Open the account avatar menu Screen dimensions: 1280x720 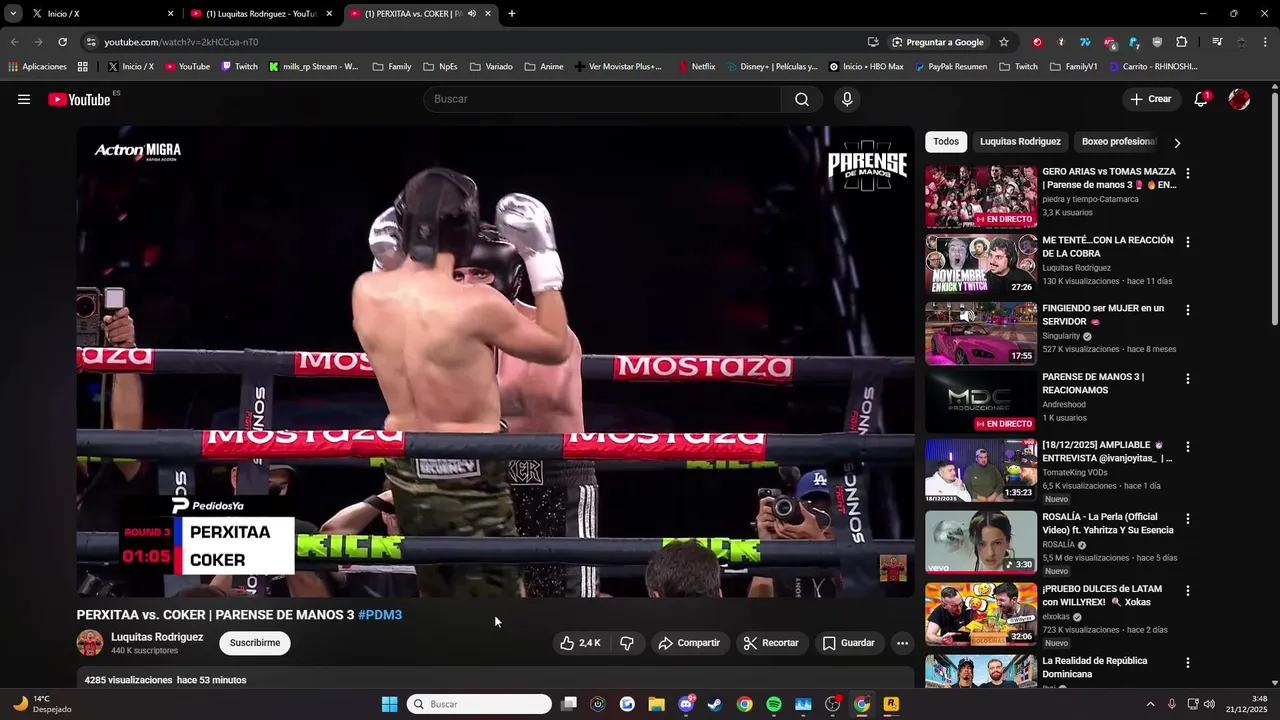click(x=1239, y=99)
